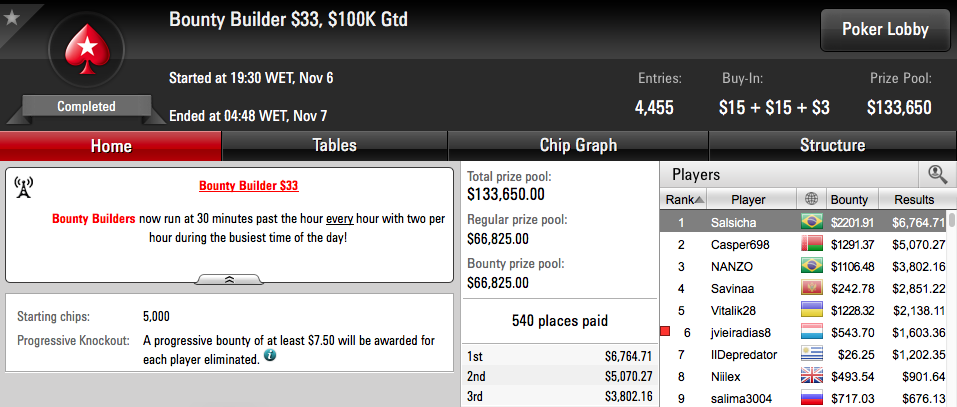Sort by the Results column header
The height and width of the screenshot is (407, 957).
tap(914, 200)
